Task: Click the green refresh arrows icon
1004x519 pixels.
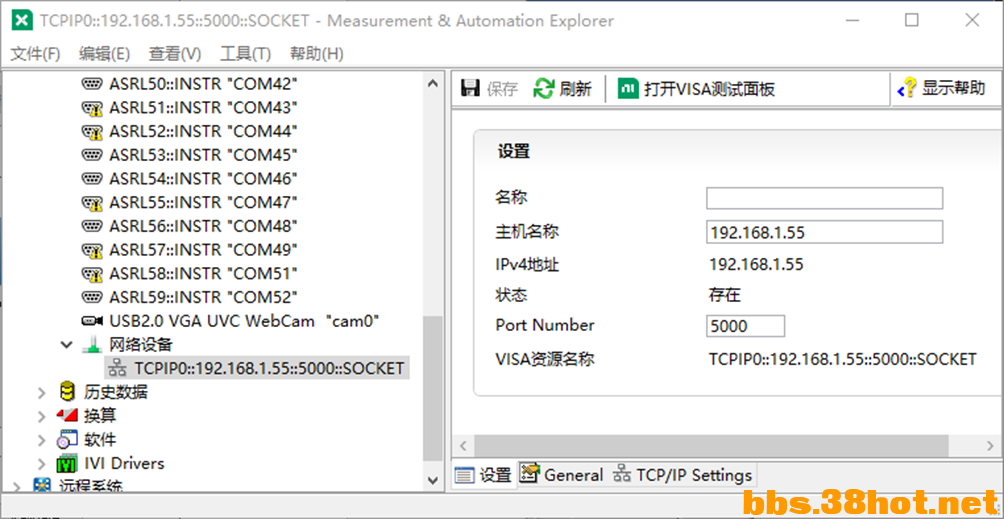Action: [x=544, y=88]
